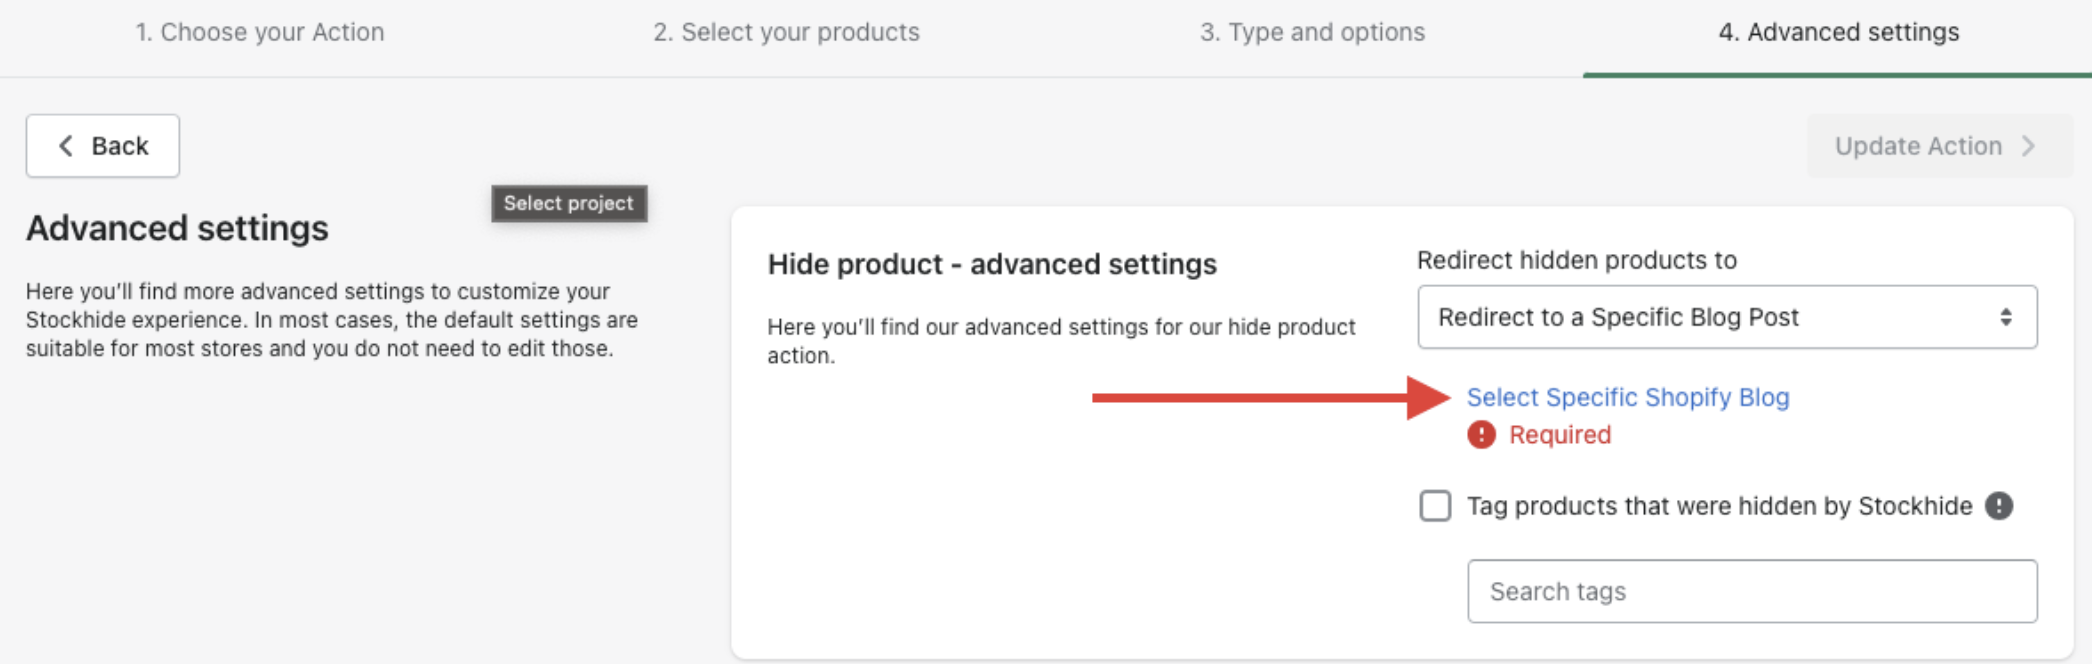Viewport: 2092px width, 664px height.
Task: Click the 'Tag products that were hidden' label
Action: pos(1719,506)
